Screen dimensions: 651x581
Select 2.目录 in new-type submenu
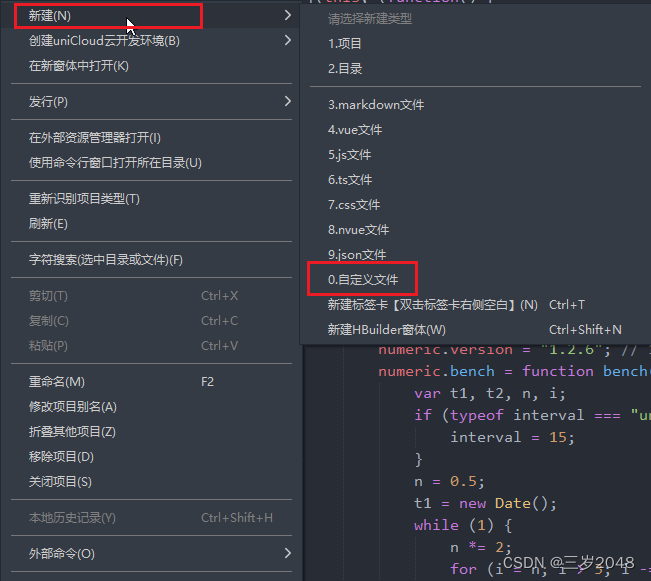click(x=475, y=69)
